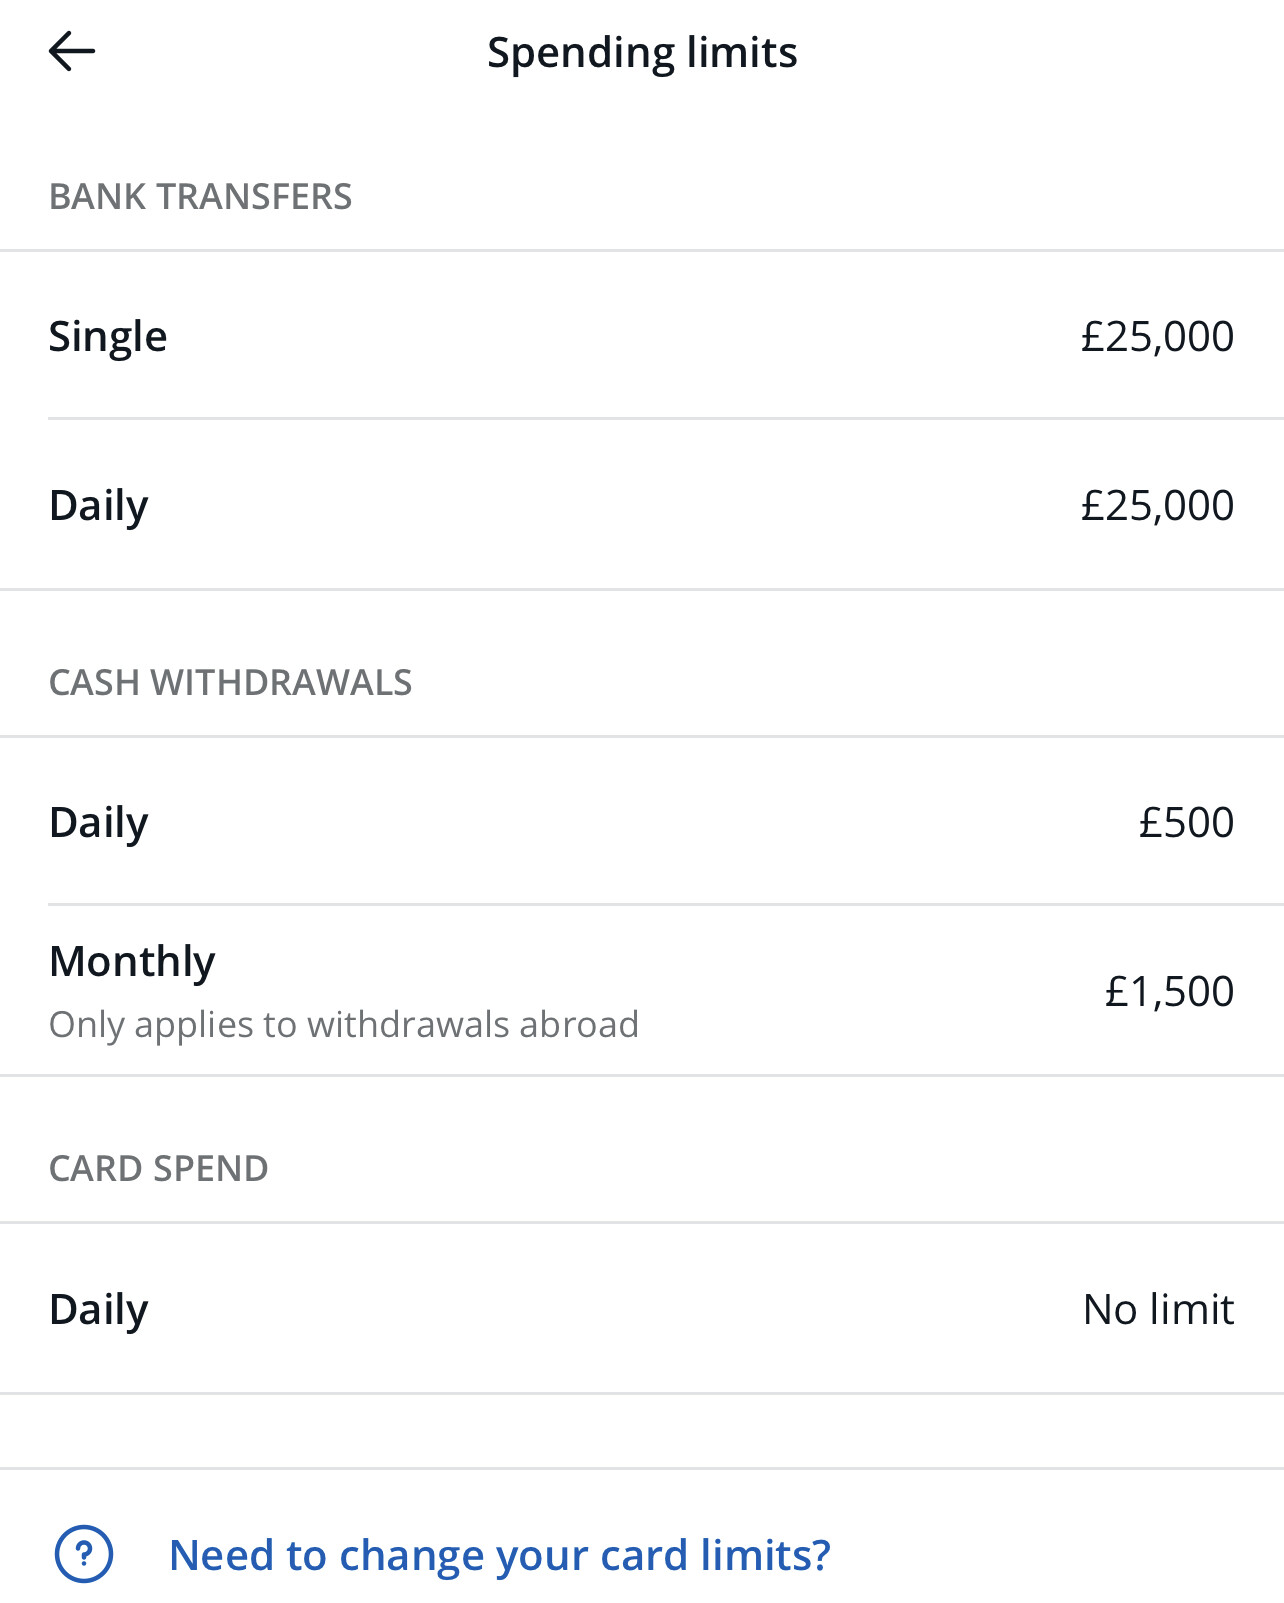
Task: Select the Daily card spend row
Action: coord(642,1308)
